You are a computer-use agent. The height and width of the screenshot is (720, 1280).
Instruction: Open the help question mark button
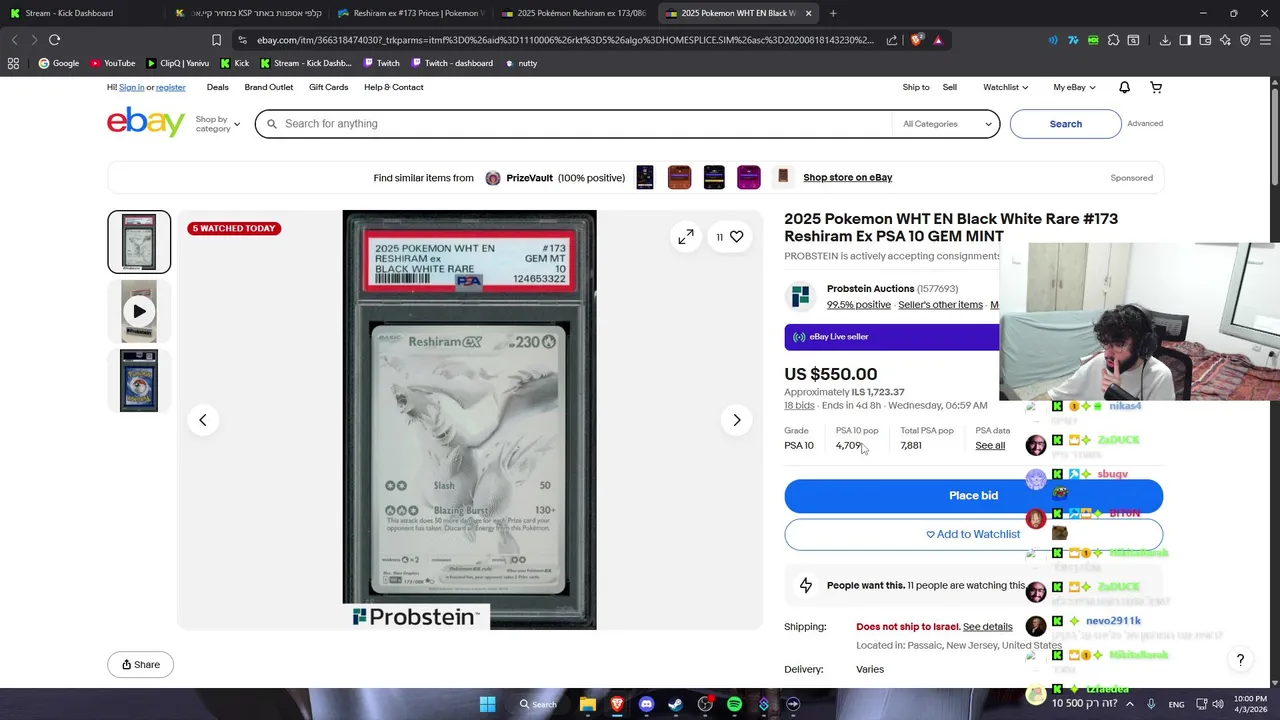click(1240, 660)
